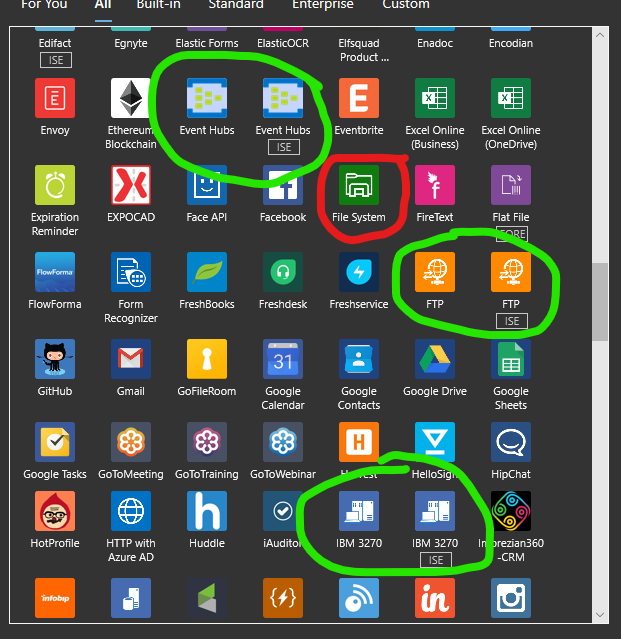Choose the Google Sheets connector
This screenshot has width=621, height=639.
tap(511, 359)
